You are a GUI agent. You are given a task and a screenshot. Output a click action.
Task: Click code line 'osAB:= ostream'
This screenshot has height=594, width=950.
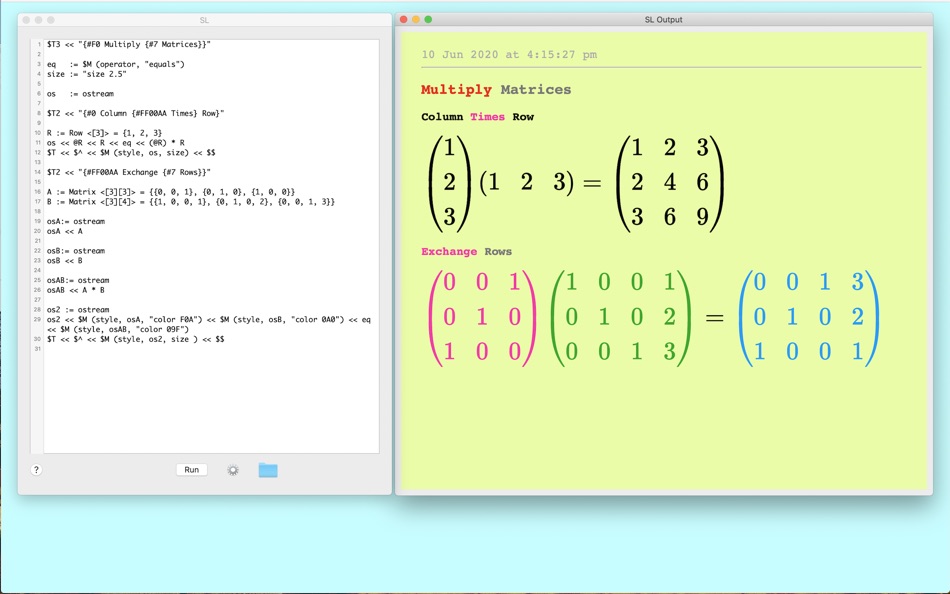pyautogui.click(x=78, y=280)
